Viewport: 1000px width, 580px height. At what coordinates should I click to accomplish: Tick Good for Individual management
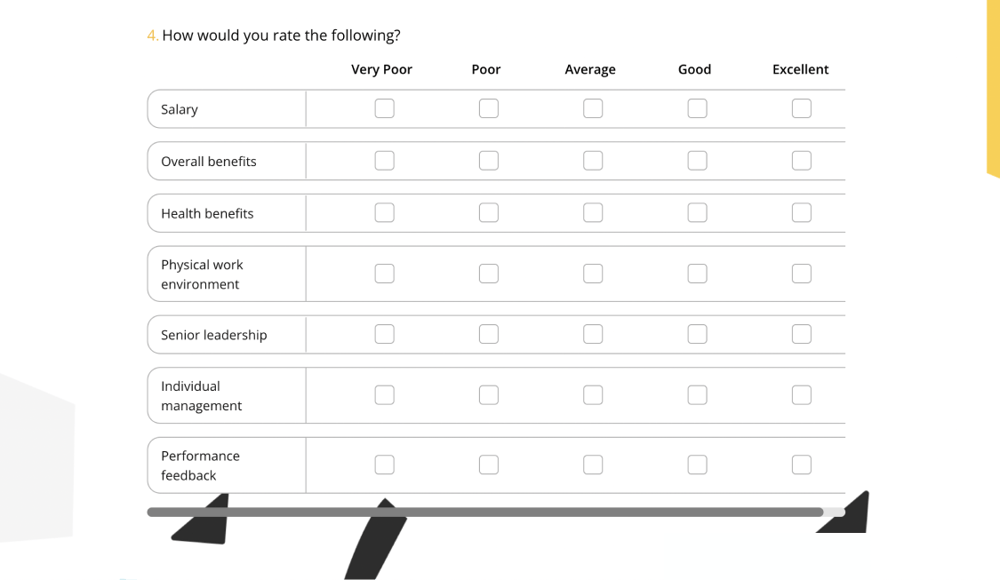click(x=697, y=395)
